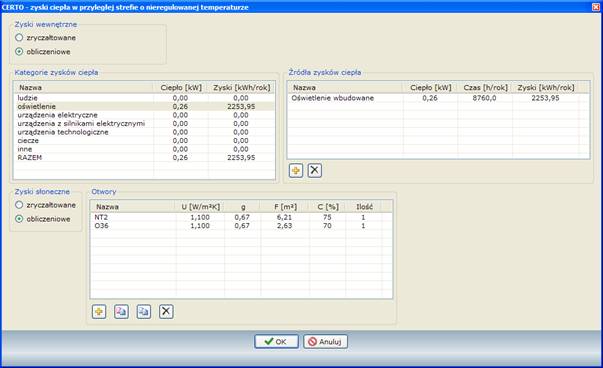Click the pink-and-teal icon under Otwory table

[122, 311]
